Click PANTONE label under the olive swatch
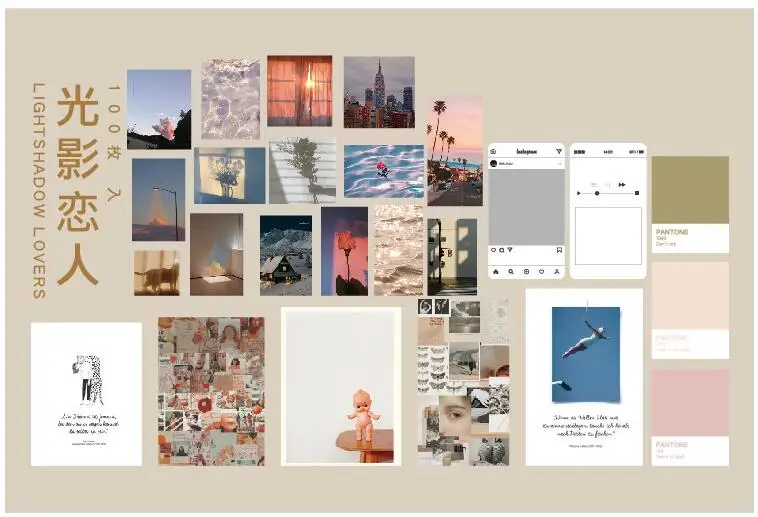 pyautogui.click(x=672, y=232)
